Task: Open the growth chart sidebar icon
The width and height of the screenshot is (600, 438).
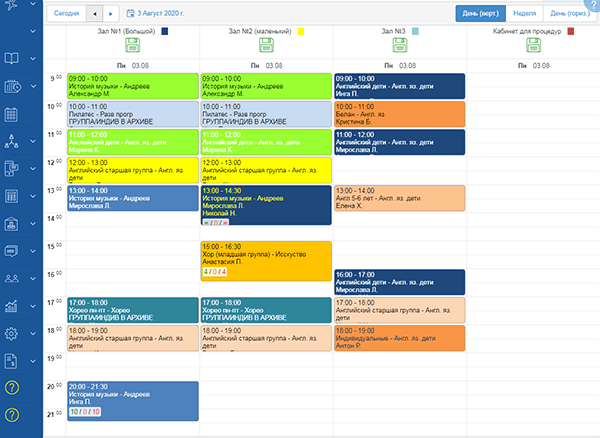Action: (x=12, y=306)
